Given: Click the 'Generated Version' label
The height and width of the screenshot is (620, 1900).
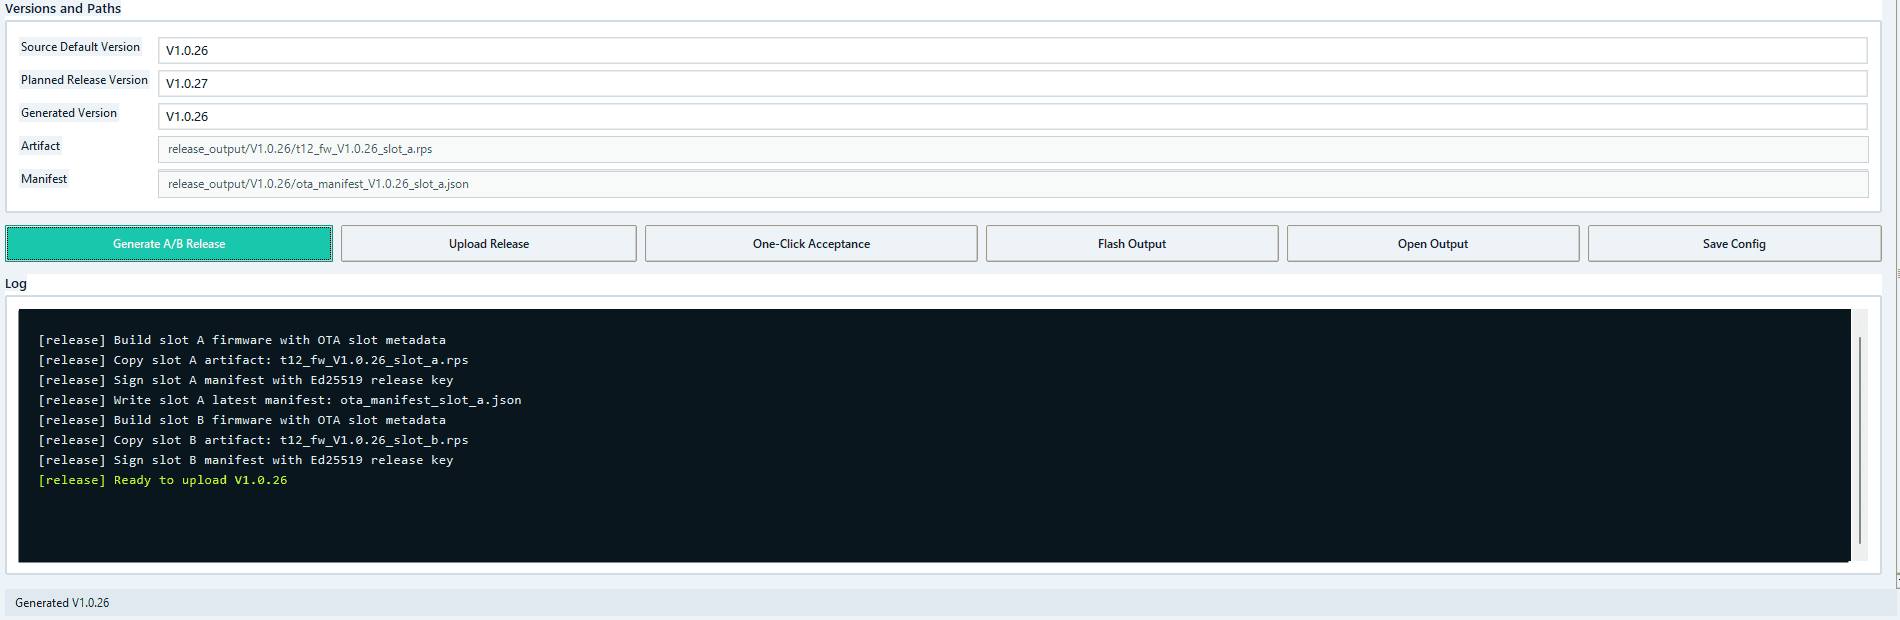Looking at the screenshot, I should (69, 113).
